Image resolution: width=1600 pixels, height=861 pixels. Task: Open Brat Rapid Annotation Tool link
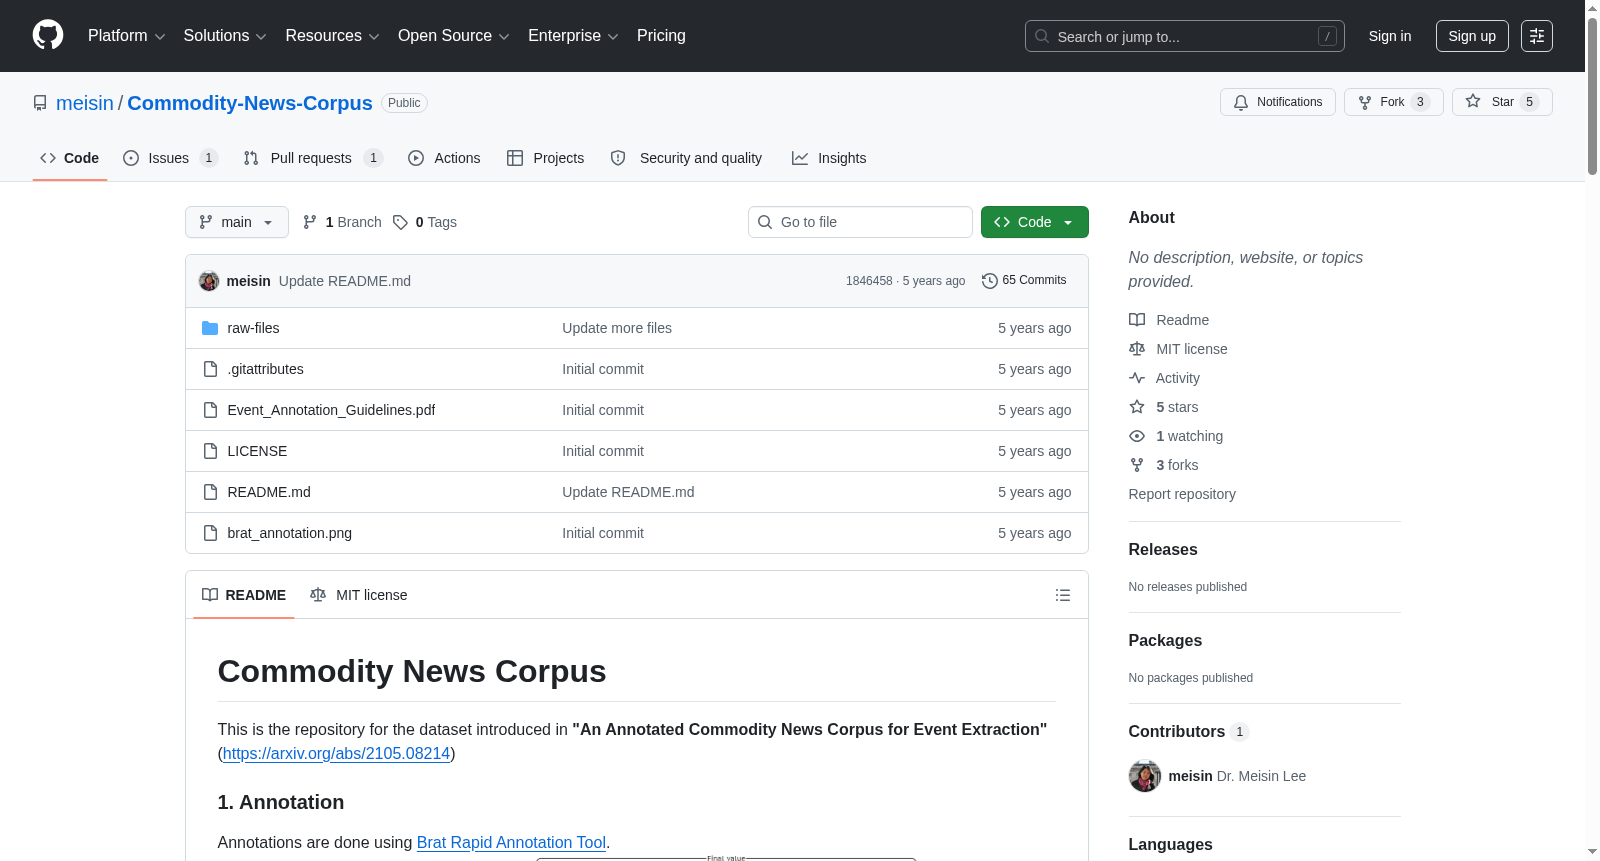pyautogui.click(x=511, y=843)
